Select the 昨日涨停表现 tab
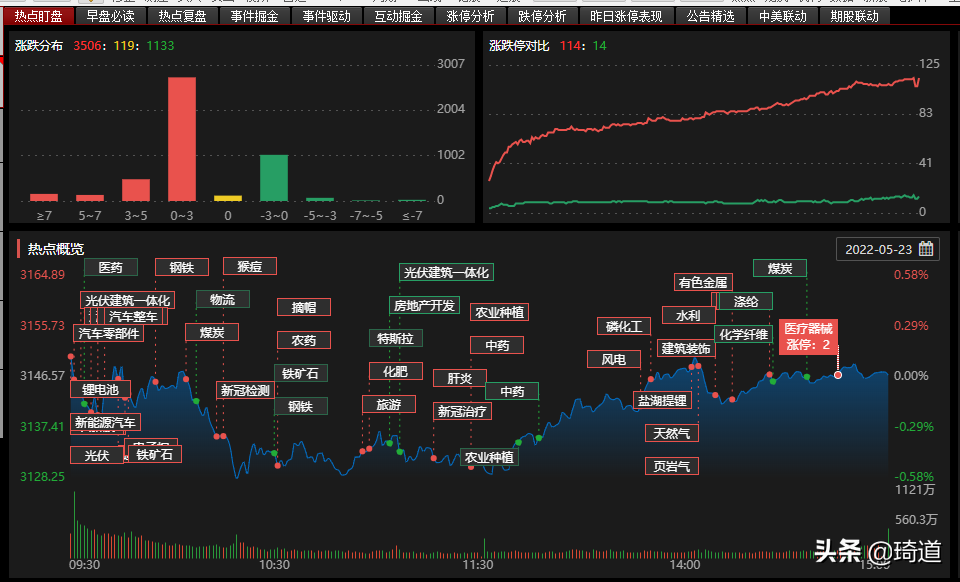 [x=626, y=16]
